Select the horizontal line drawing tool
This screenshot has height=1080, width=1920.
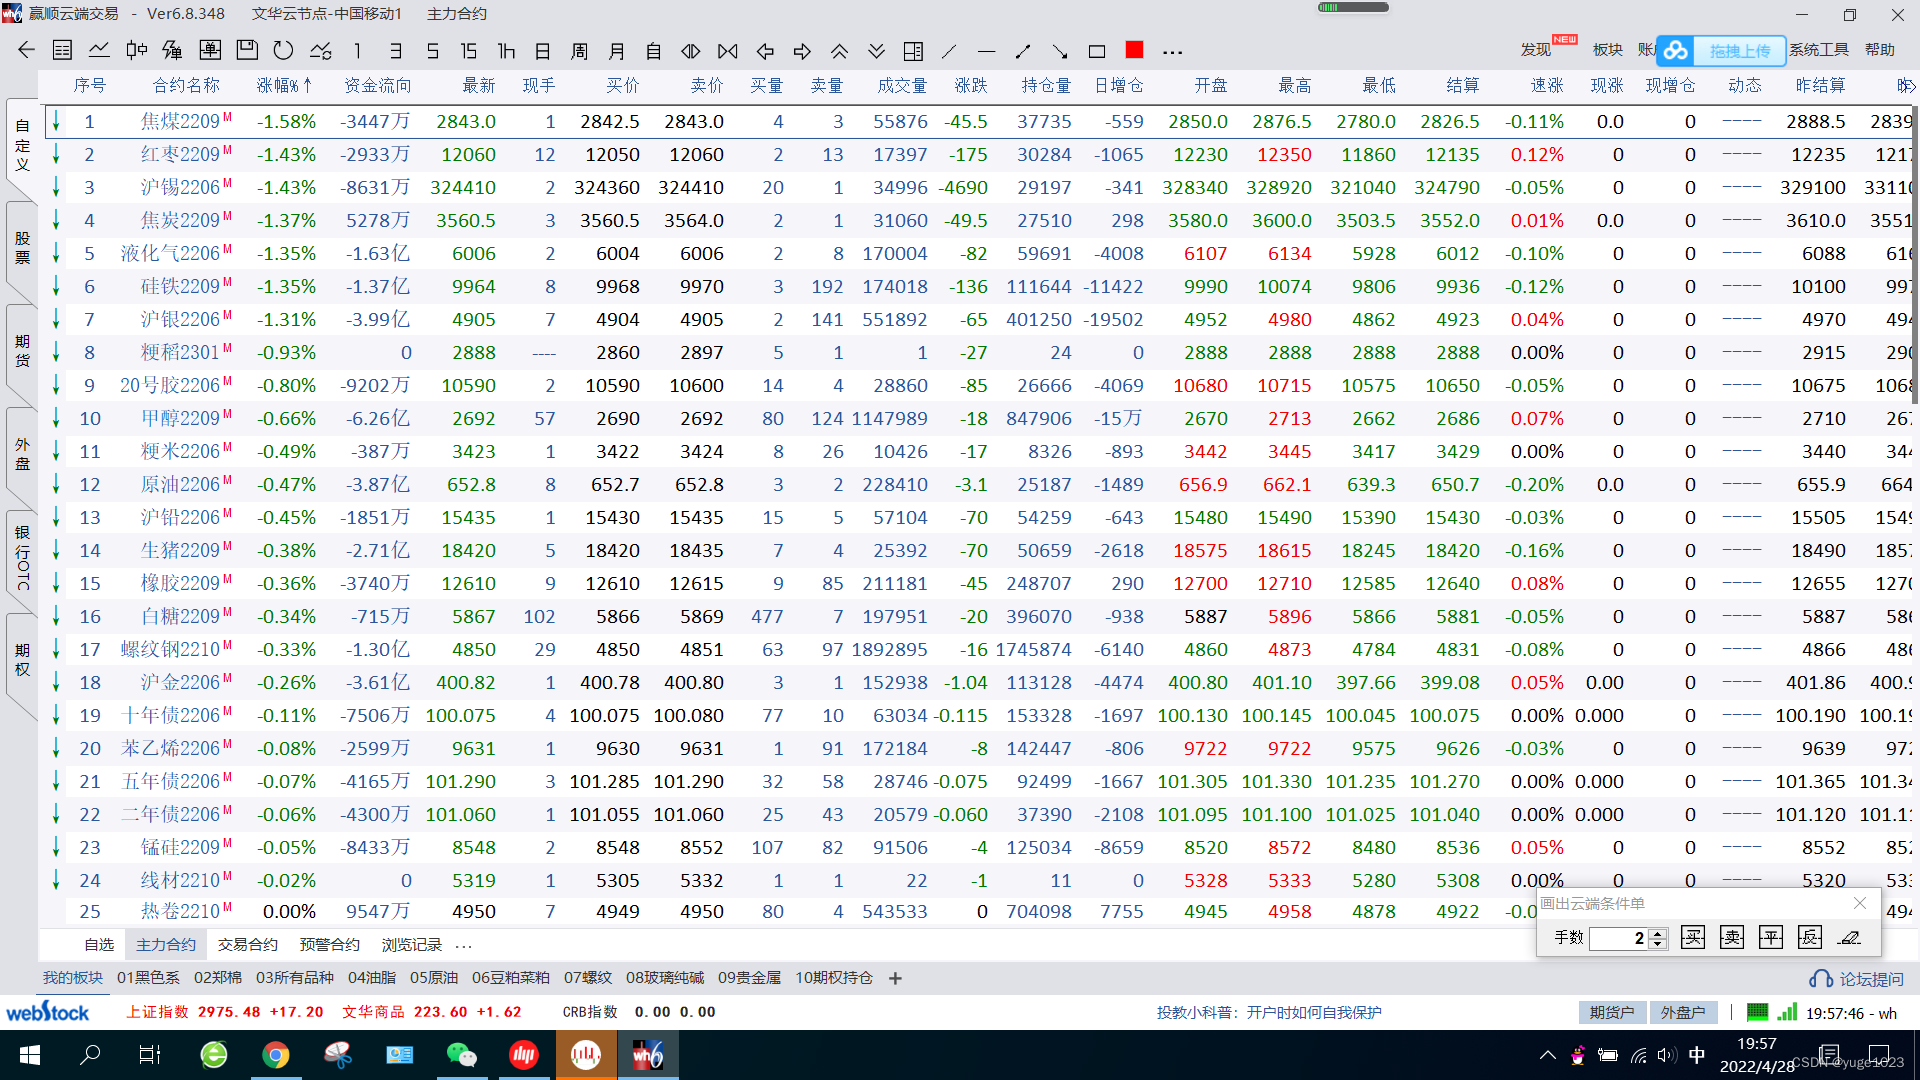click(986, 50)
